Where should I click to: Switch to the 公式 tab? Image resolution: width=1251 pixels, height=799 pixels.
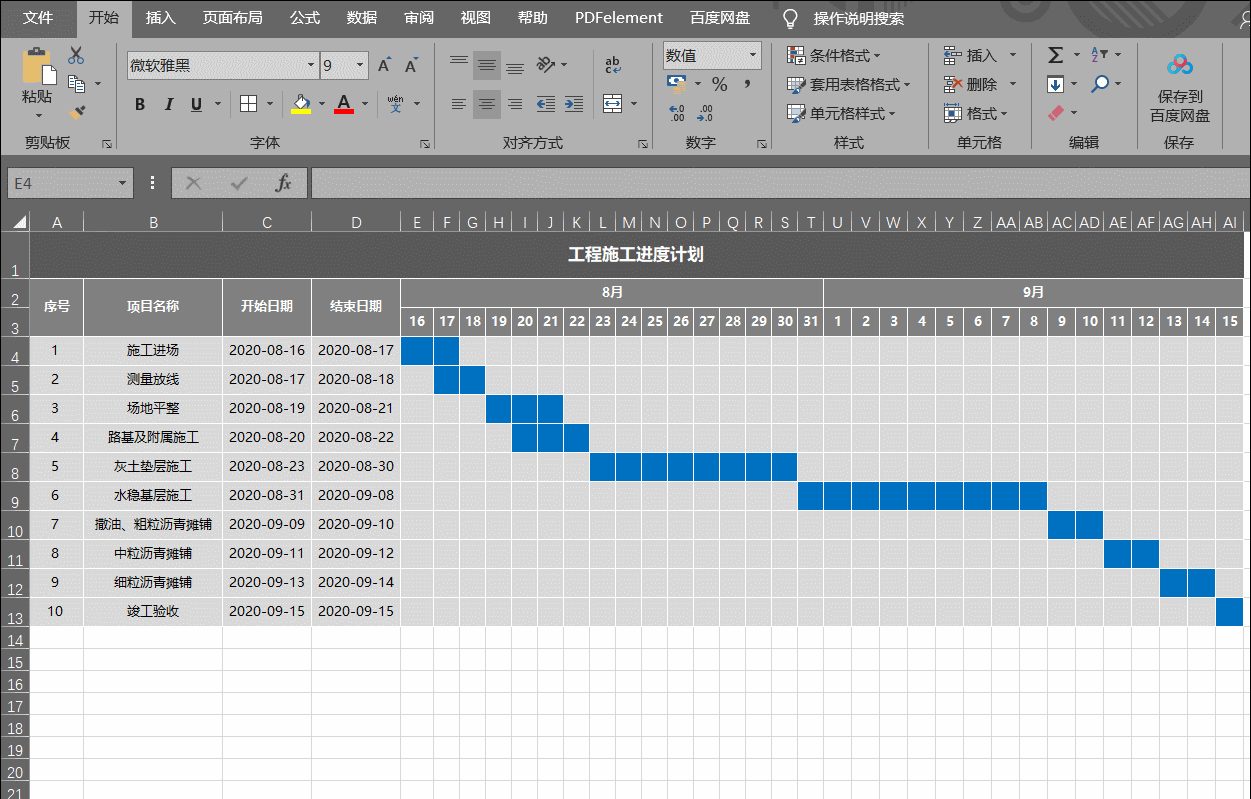[x=305, y=18]
